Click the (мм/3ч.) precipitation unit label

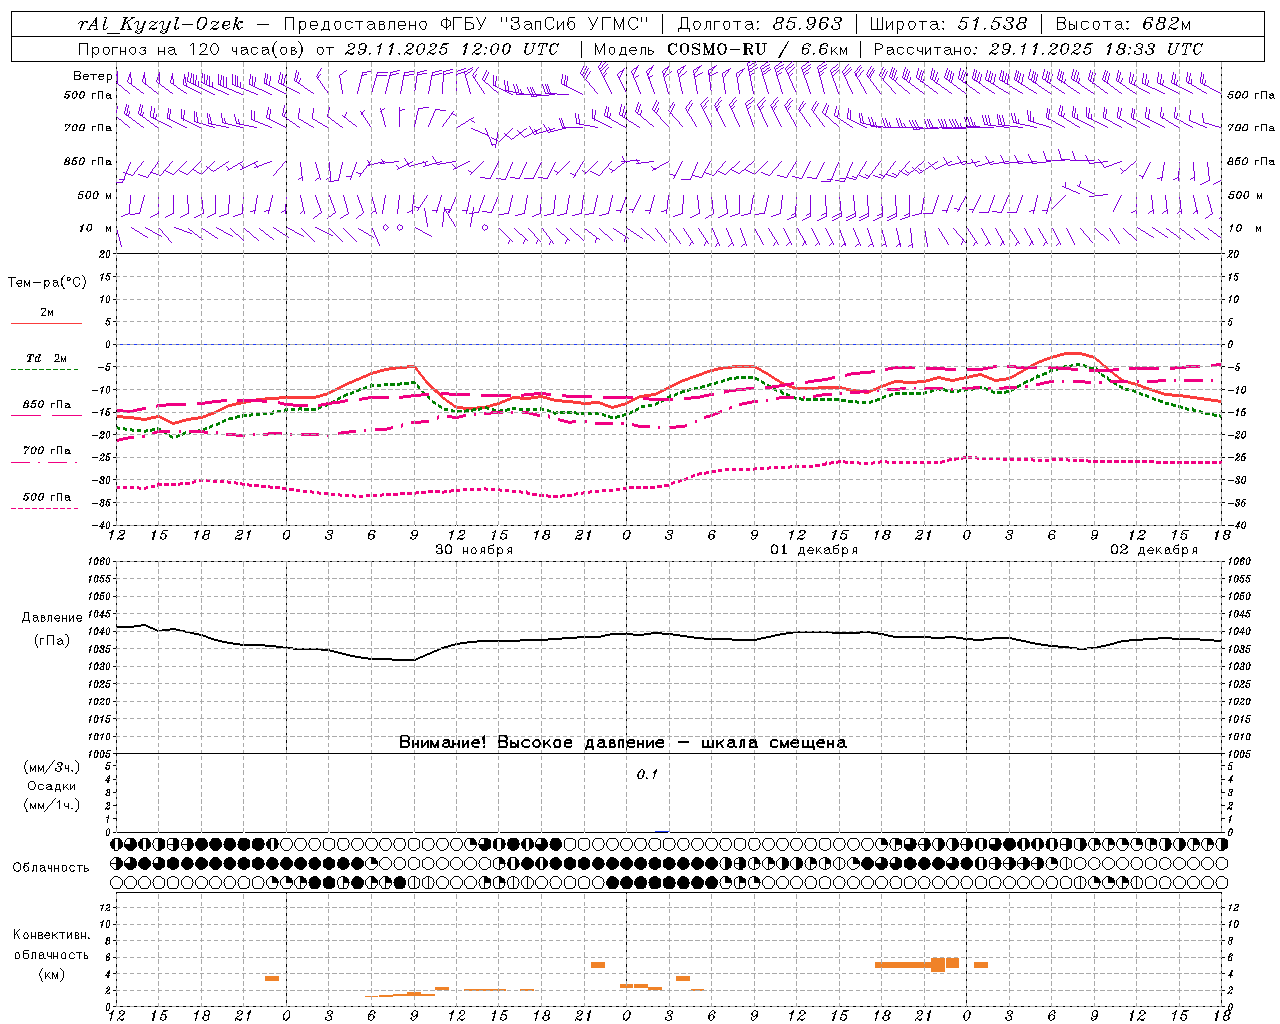click(52, 767)
